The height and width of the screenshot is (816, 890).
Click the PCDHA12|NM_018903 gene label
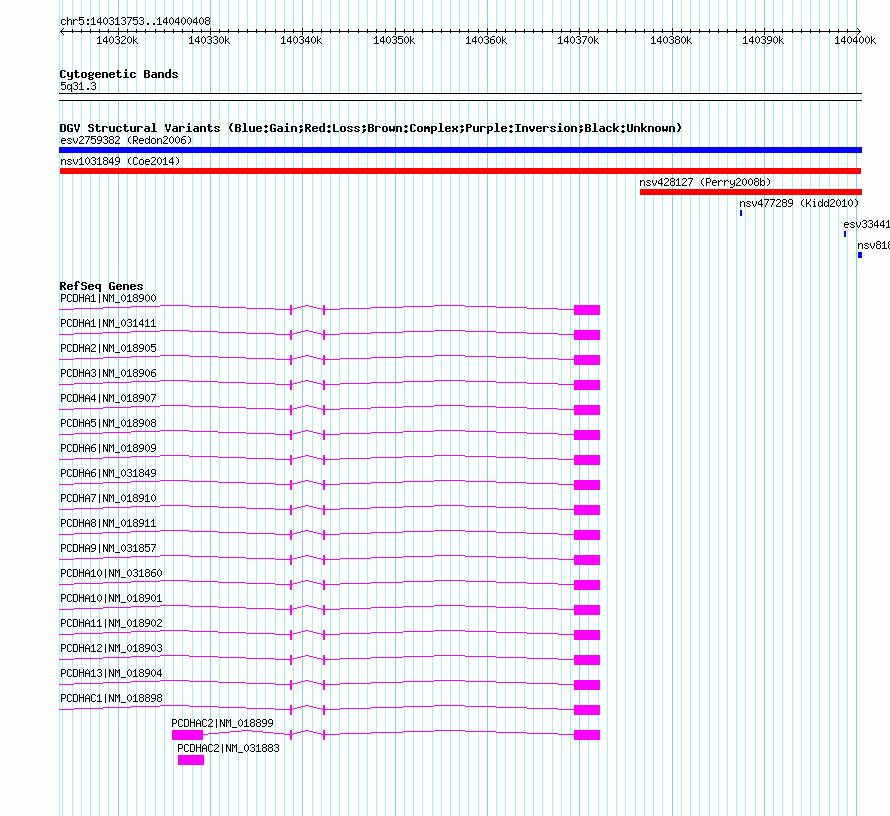(111, 648)
